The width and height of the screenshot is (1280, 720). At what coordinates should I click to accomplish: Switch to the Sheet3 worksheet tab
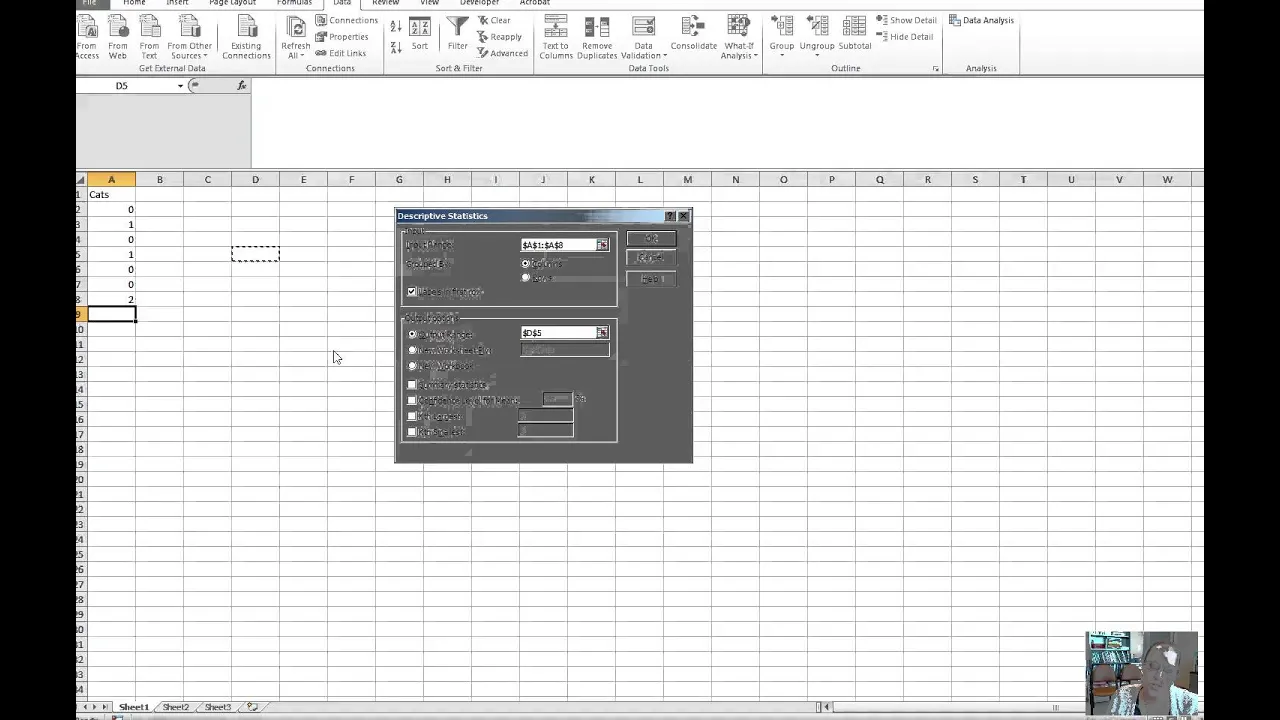coord(218,707)
